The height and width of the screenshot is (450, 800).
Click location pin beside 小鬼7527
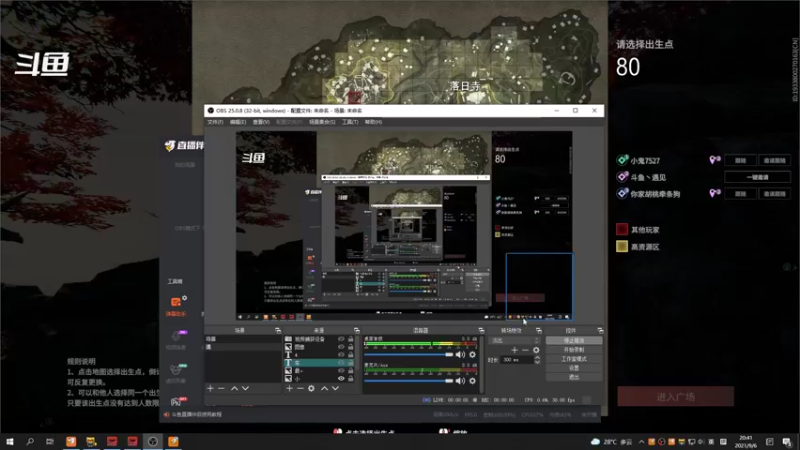coord(714,160)
